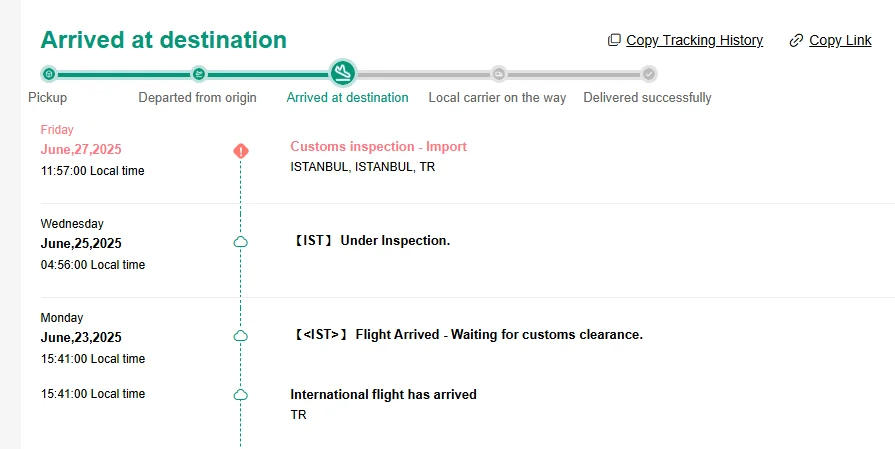This screenshot has width=895, height=449.
Task: Select the Departed from origin stage label
Action: coord(197,98)
